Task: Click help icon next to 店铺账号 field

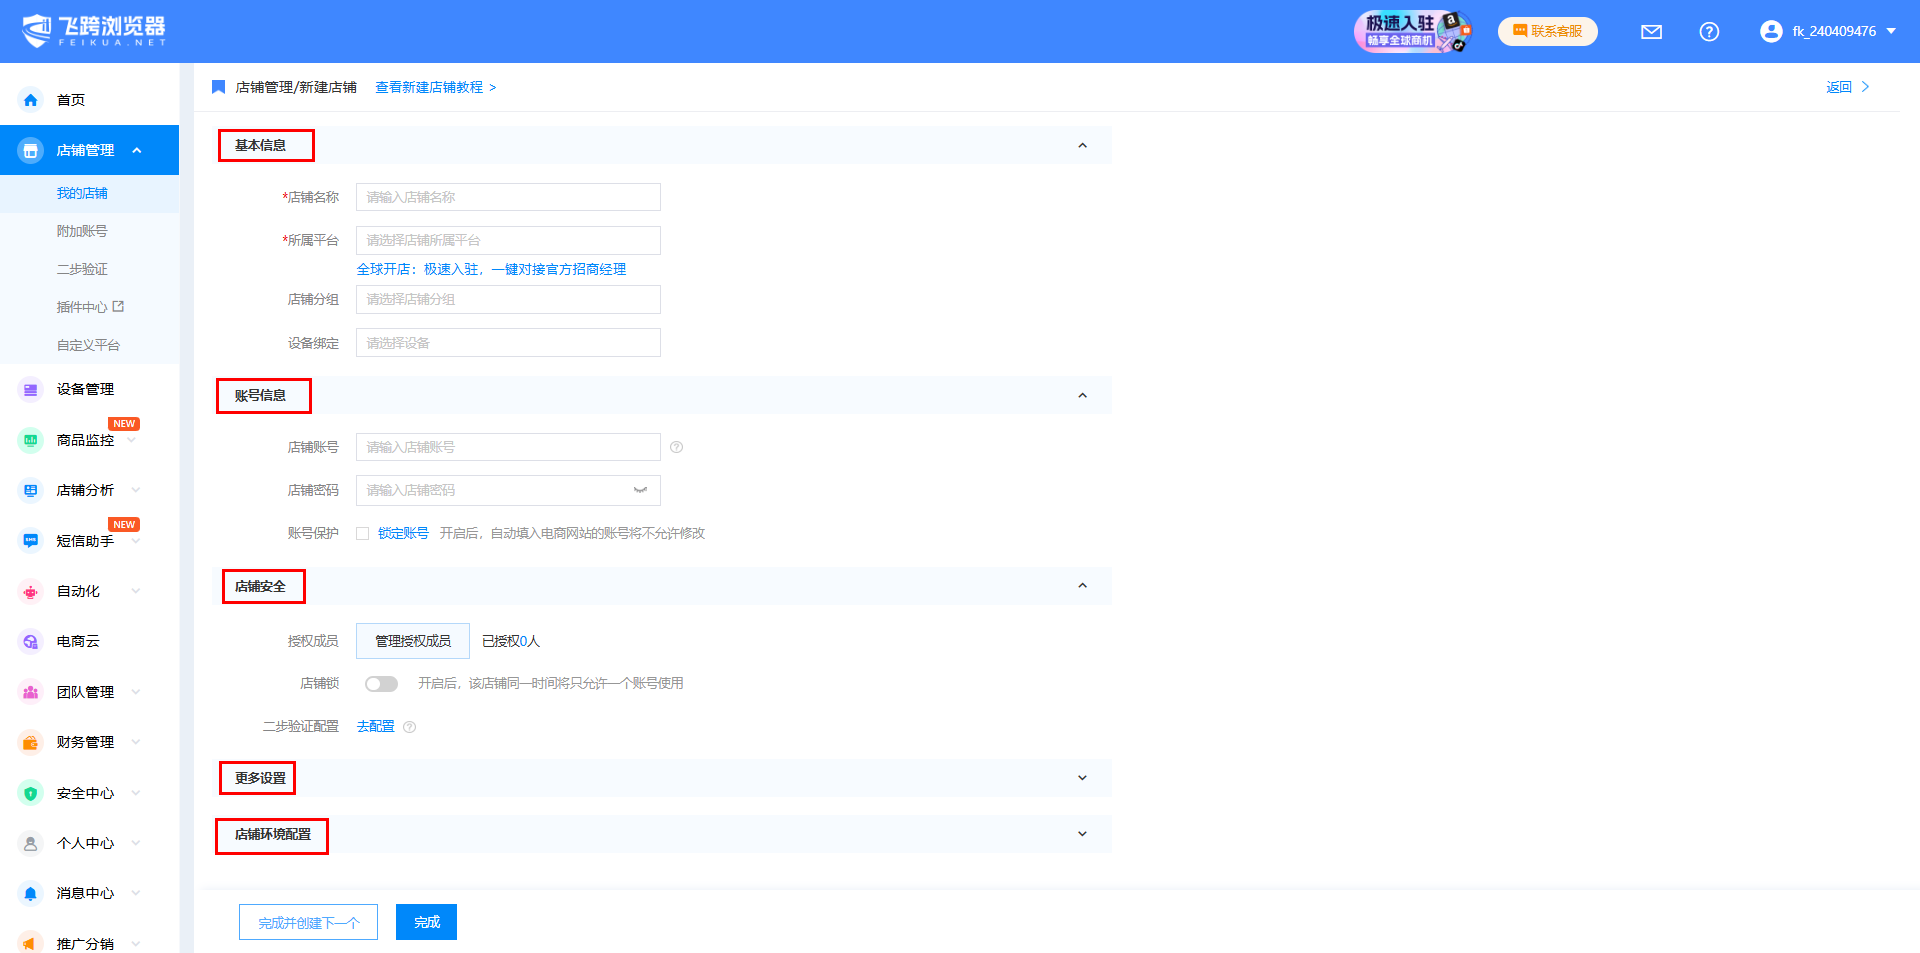Action: tap(677, 448)
